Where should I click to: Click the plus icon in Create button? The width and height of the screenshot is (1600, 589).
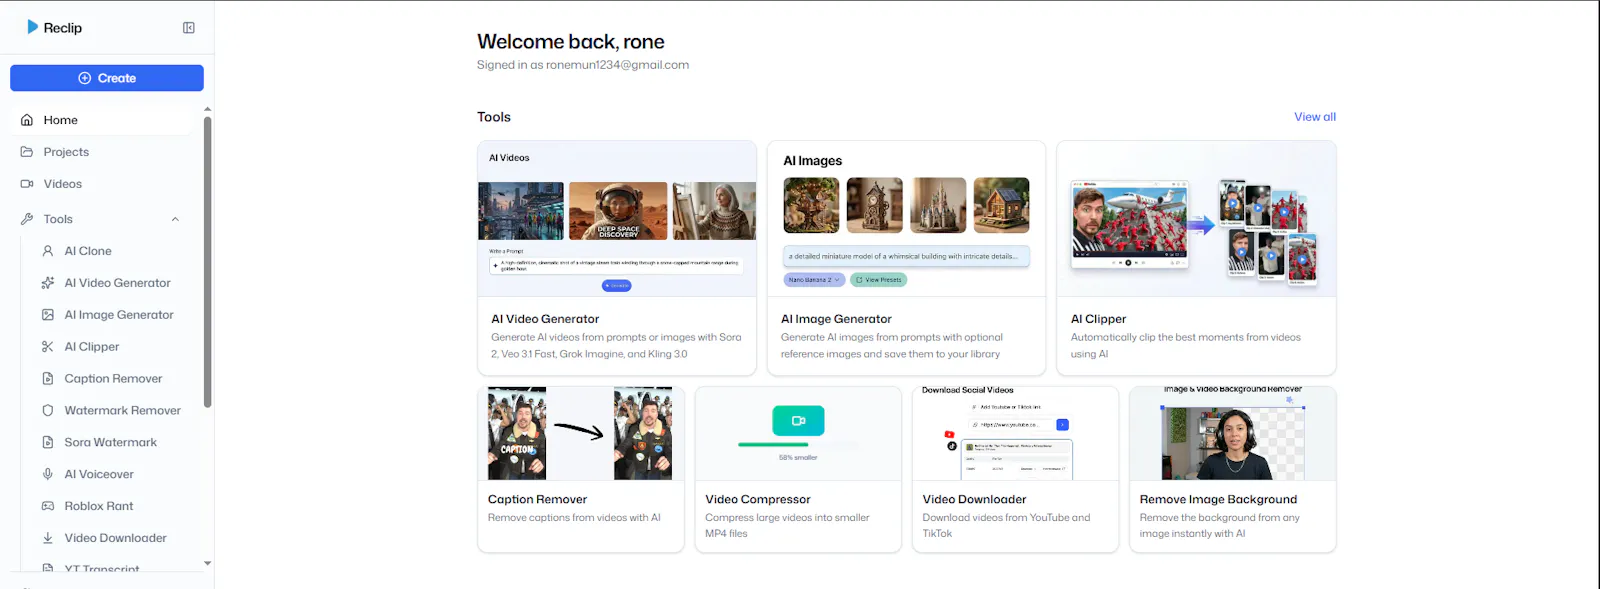coord(85,78)
